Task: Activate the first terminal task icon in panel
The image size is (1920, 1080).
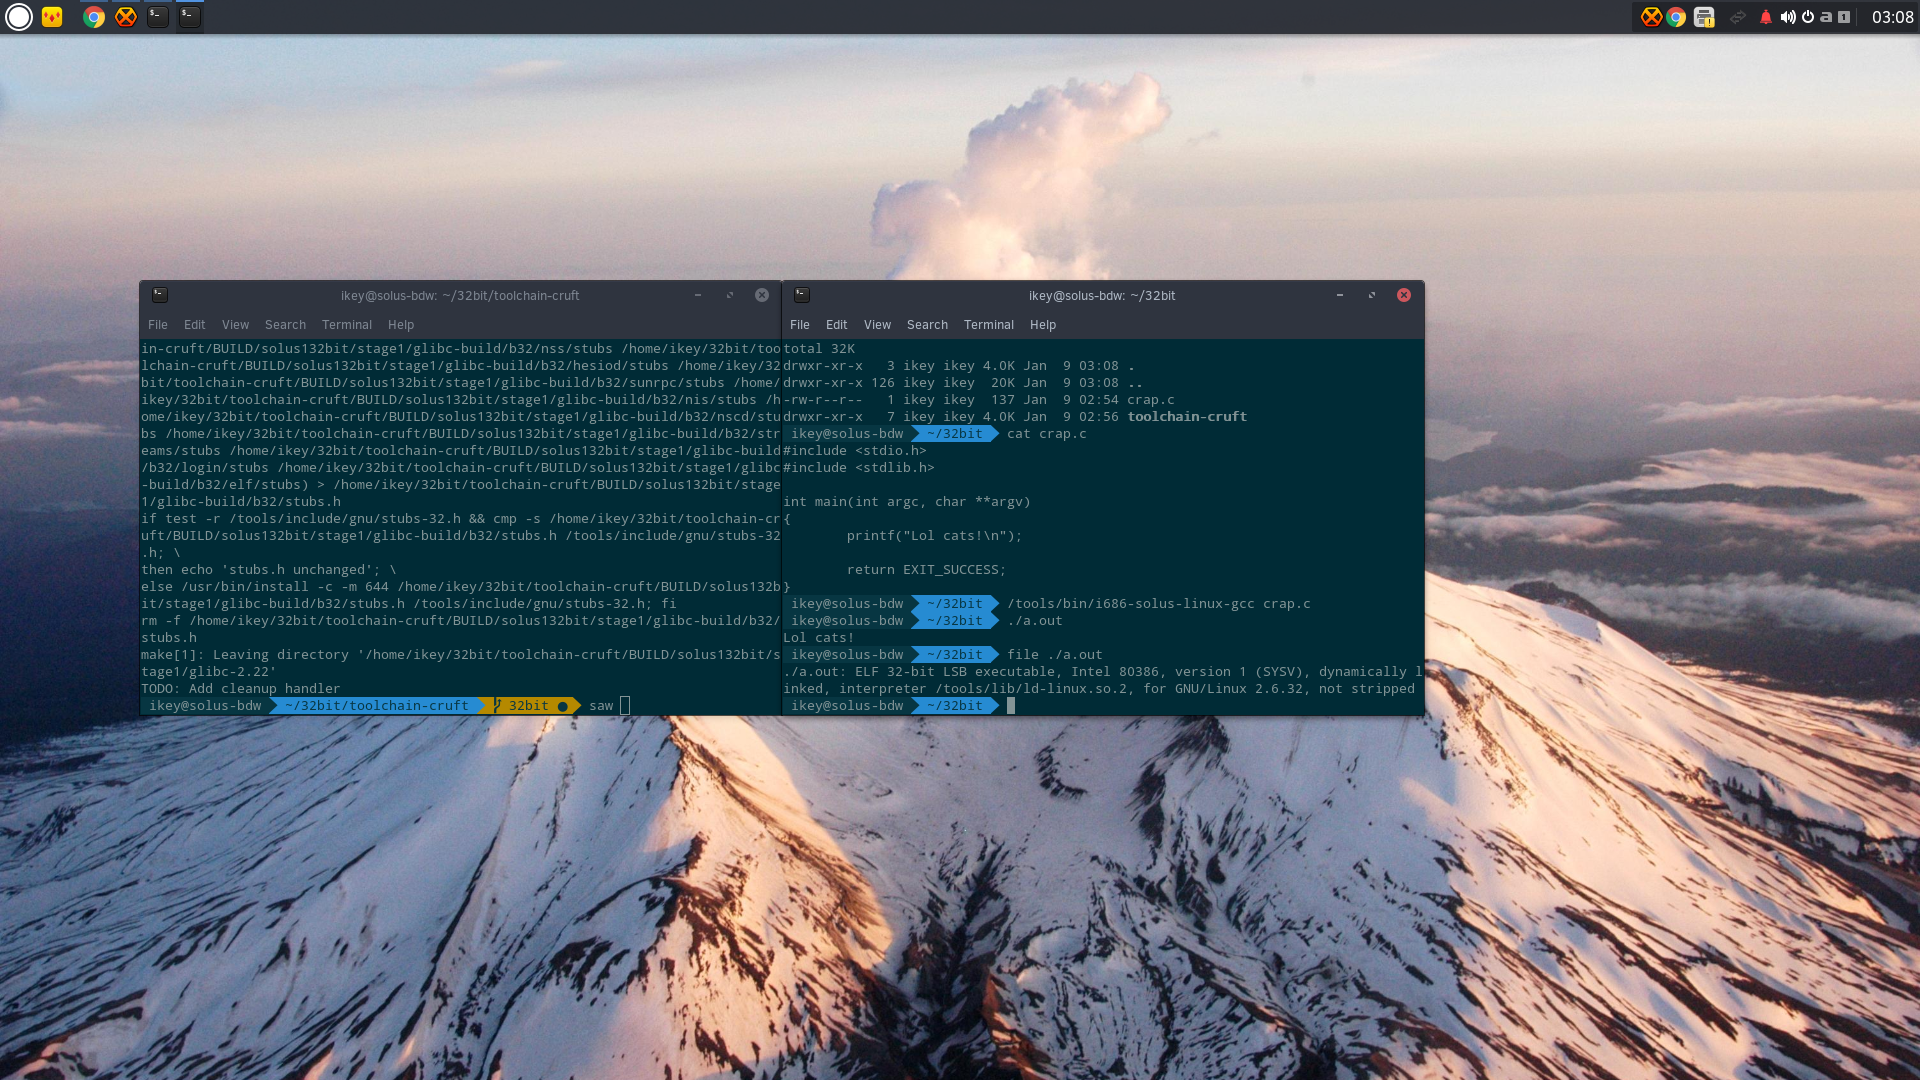Action: coord(158,17)
